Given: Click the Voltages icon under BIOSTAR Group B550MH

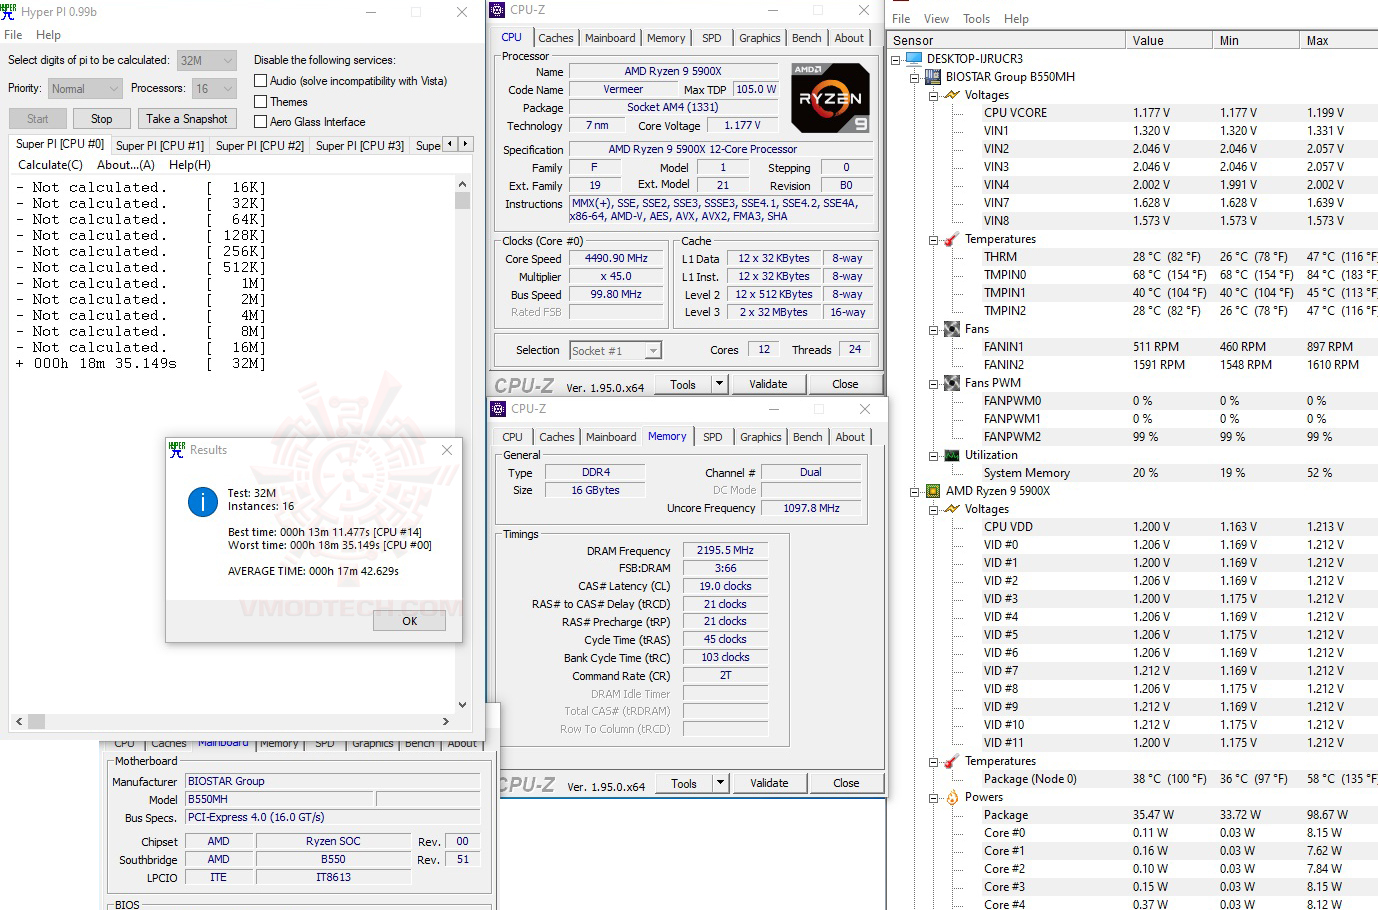Looking at the screenshot, I should coord(952,95).
